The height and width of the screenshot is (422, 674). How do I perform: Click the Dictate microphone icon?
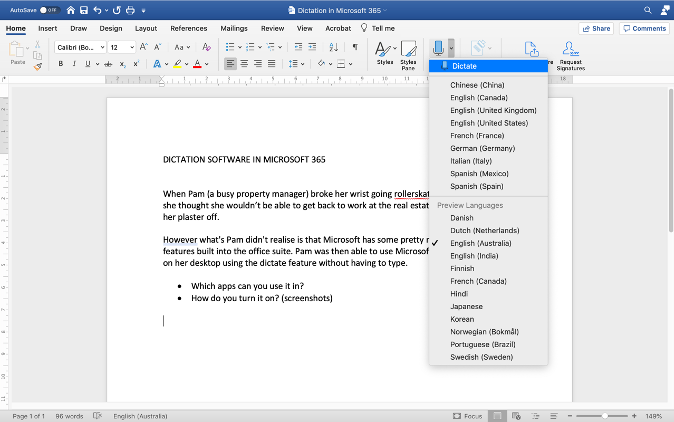click(x=438, y=47)
